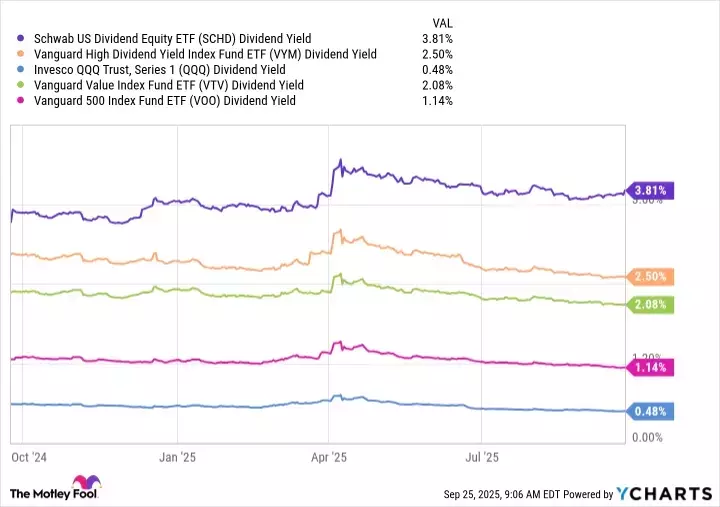Image resolution: width=720 pixels, height=507 pixels.
Task: Click the purple SCHD legend dot
Action: click(x=22, y=37)
